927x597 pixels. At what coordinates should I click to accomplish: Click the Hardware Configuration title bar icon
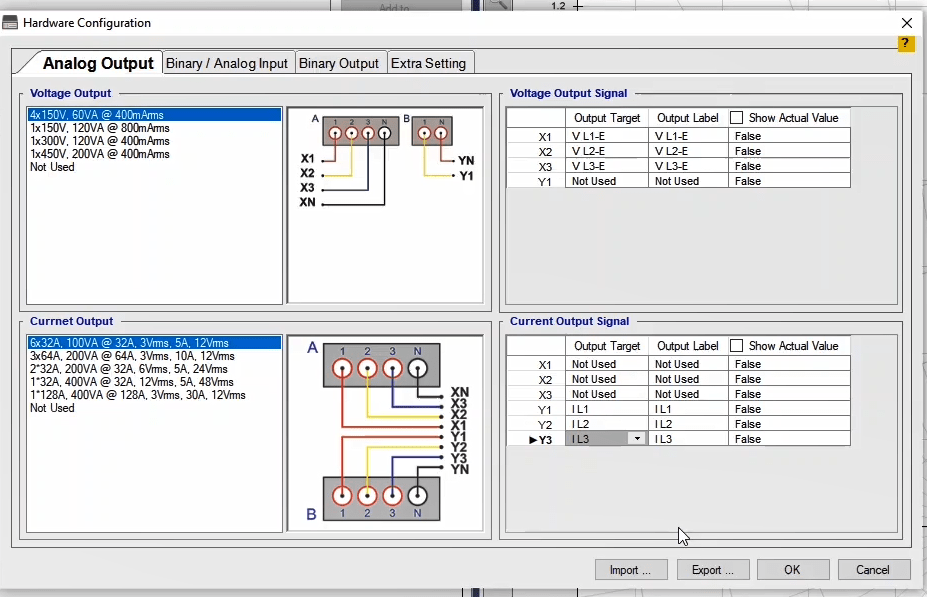point(11,22)
